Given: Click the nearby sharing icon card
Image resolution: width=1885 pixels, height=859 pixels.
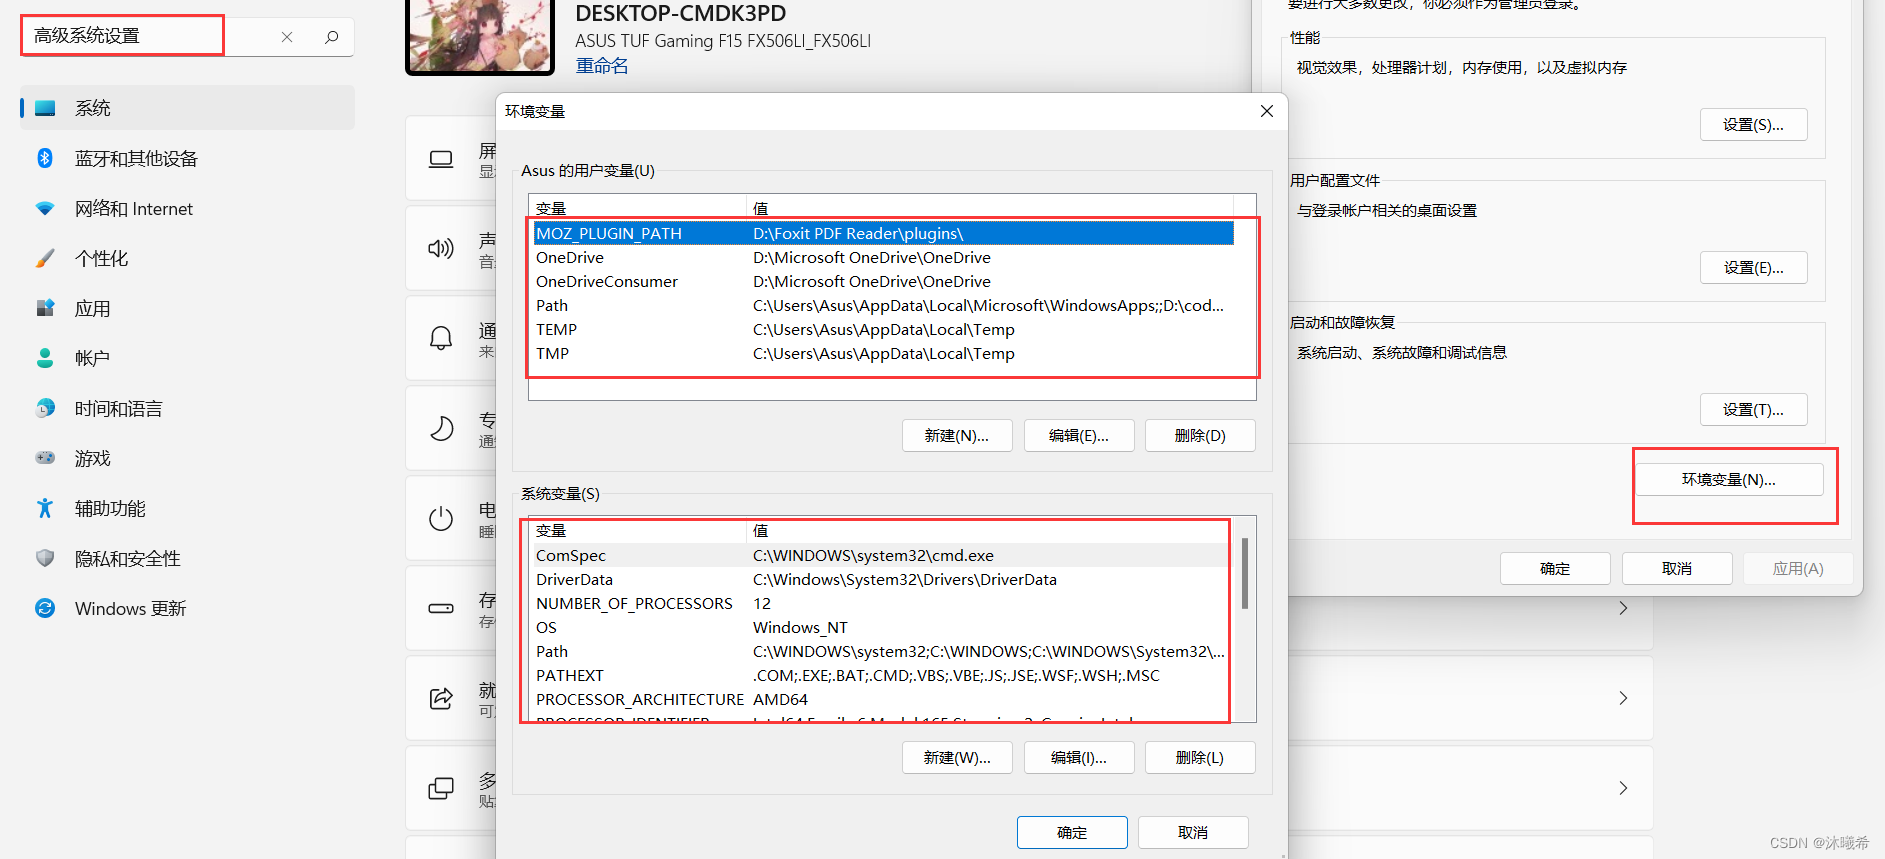Looking at the screenshot, I should coord(441,698).
